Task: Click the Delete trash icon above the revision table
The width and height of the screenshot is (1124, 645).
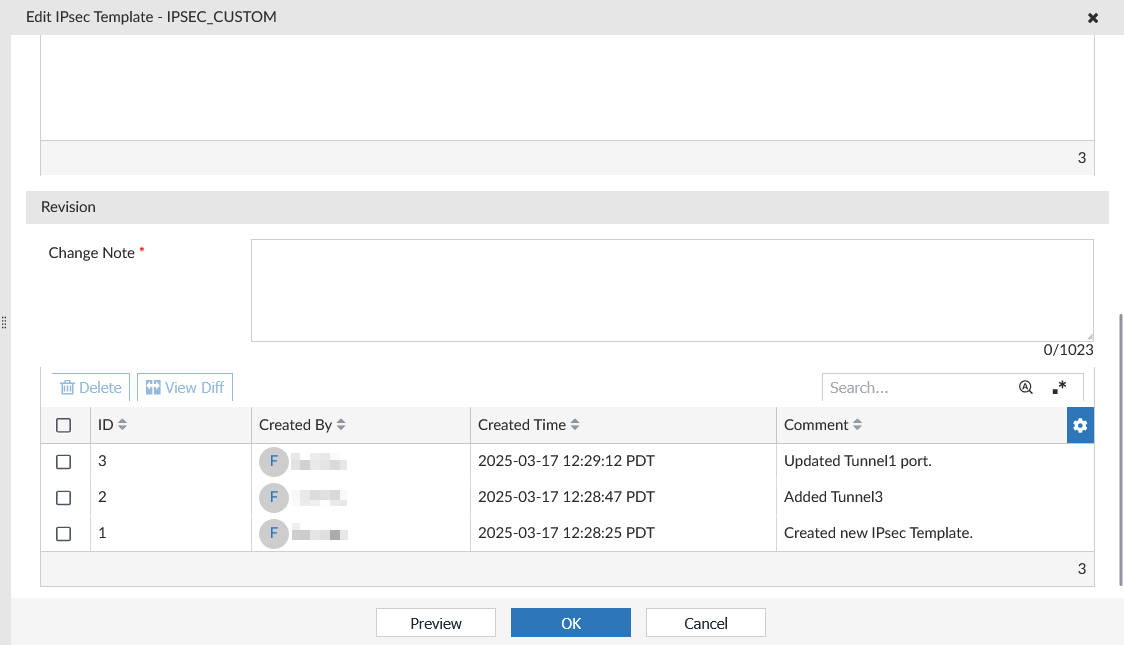Action: [68, 387]
